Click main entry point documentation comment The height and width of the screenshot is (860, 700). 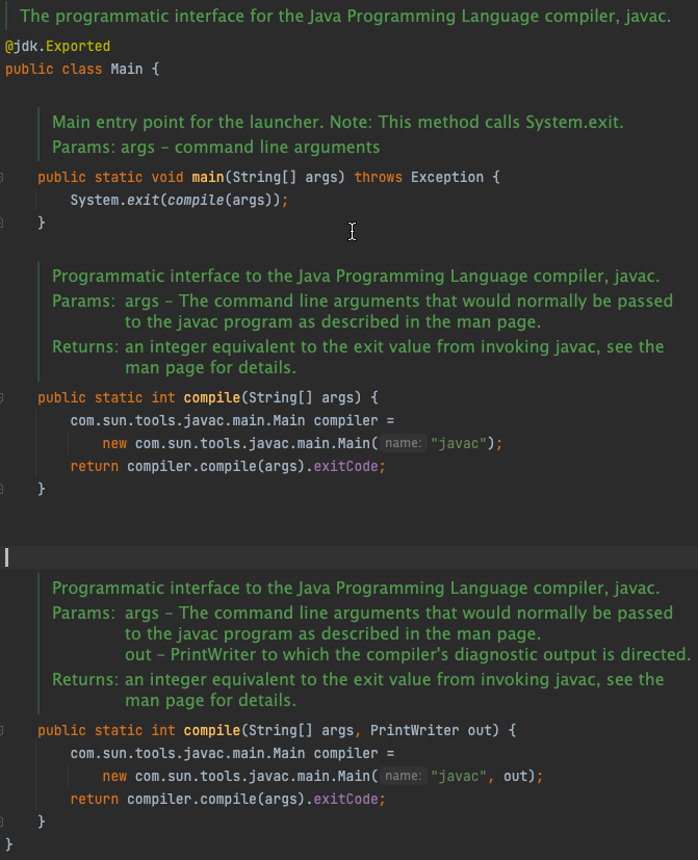coord(337,123)
